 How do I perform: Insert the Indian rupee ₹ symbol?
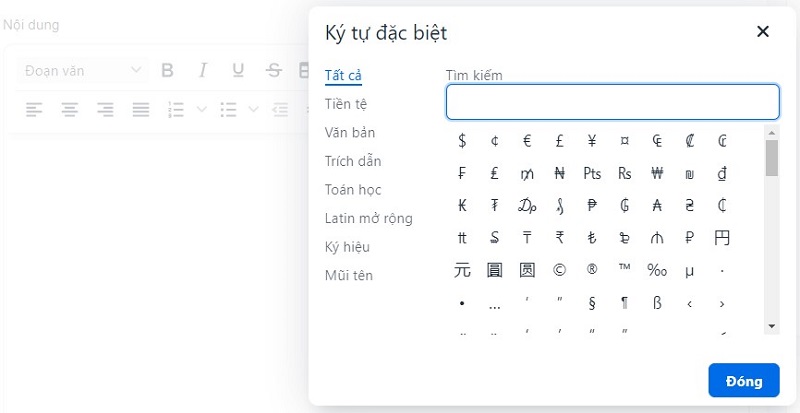coord(559,238)
